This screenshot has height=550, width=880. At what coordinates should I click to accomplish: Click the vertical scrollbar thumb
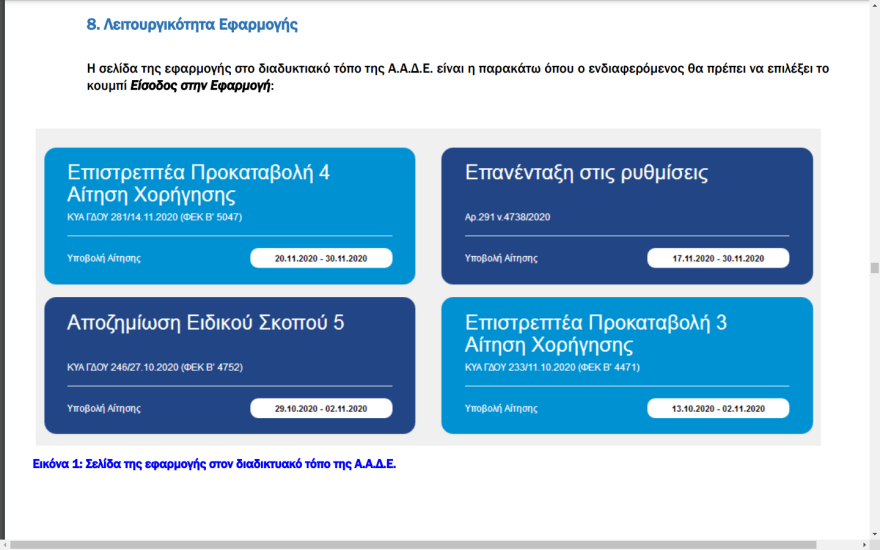[874, 268]
